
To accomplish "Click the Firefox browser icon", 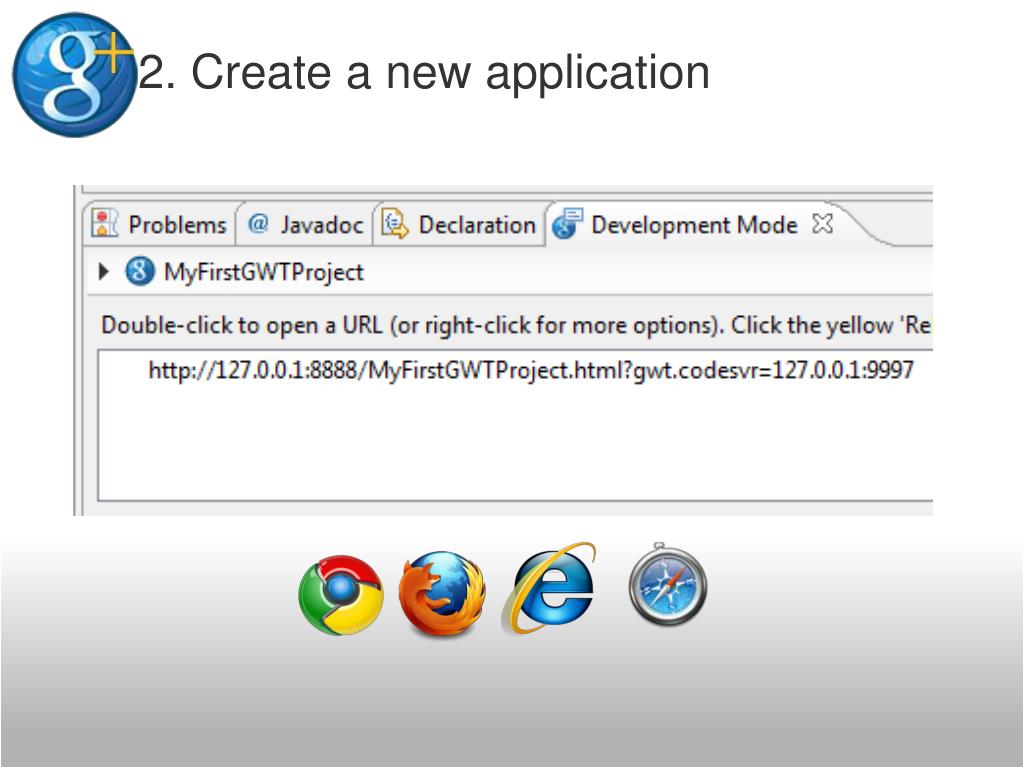I will (x=442, y=593).
